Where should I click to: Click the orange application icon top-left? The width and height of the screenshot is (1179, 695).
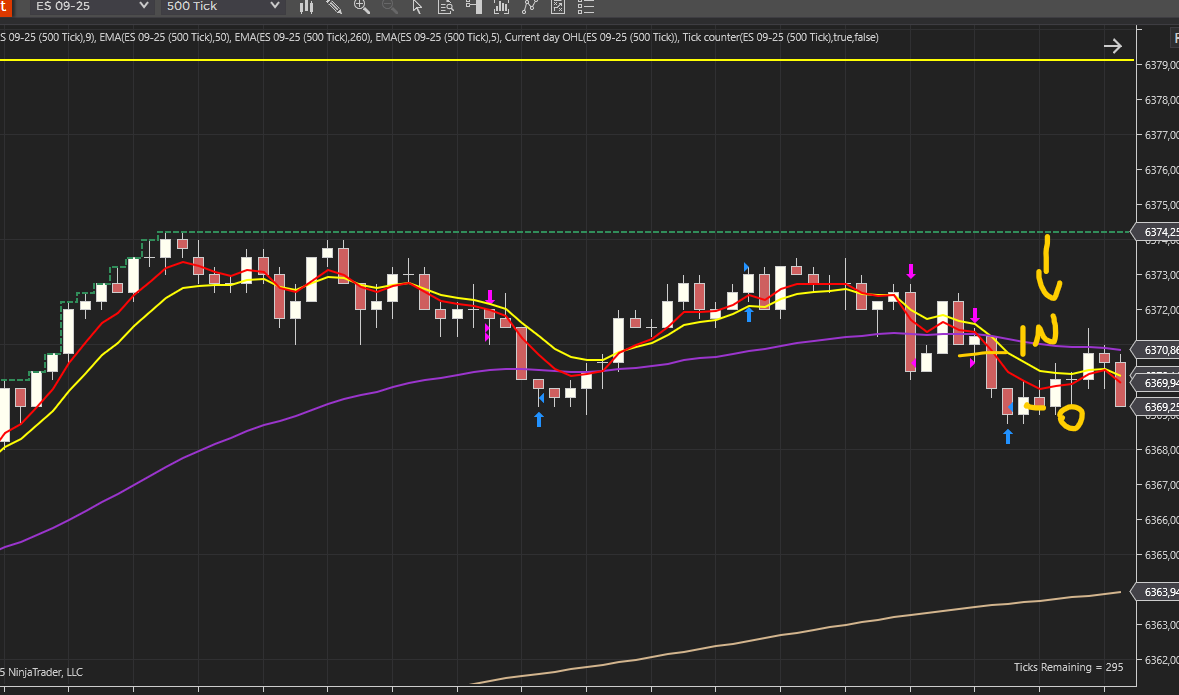[5, 6]
